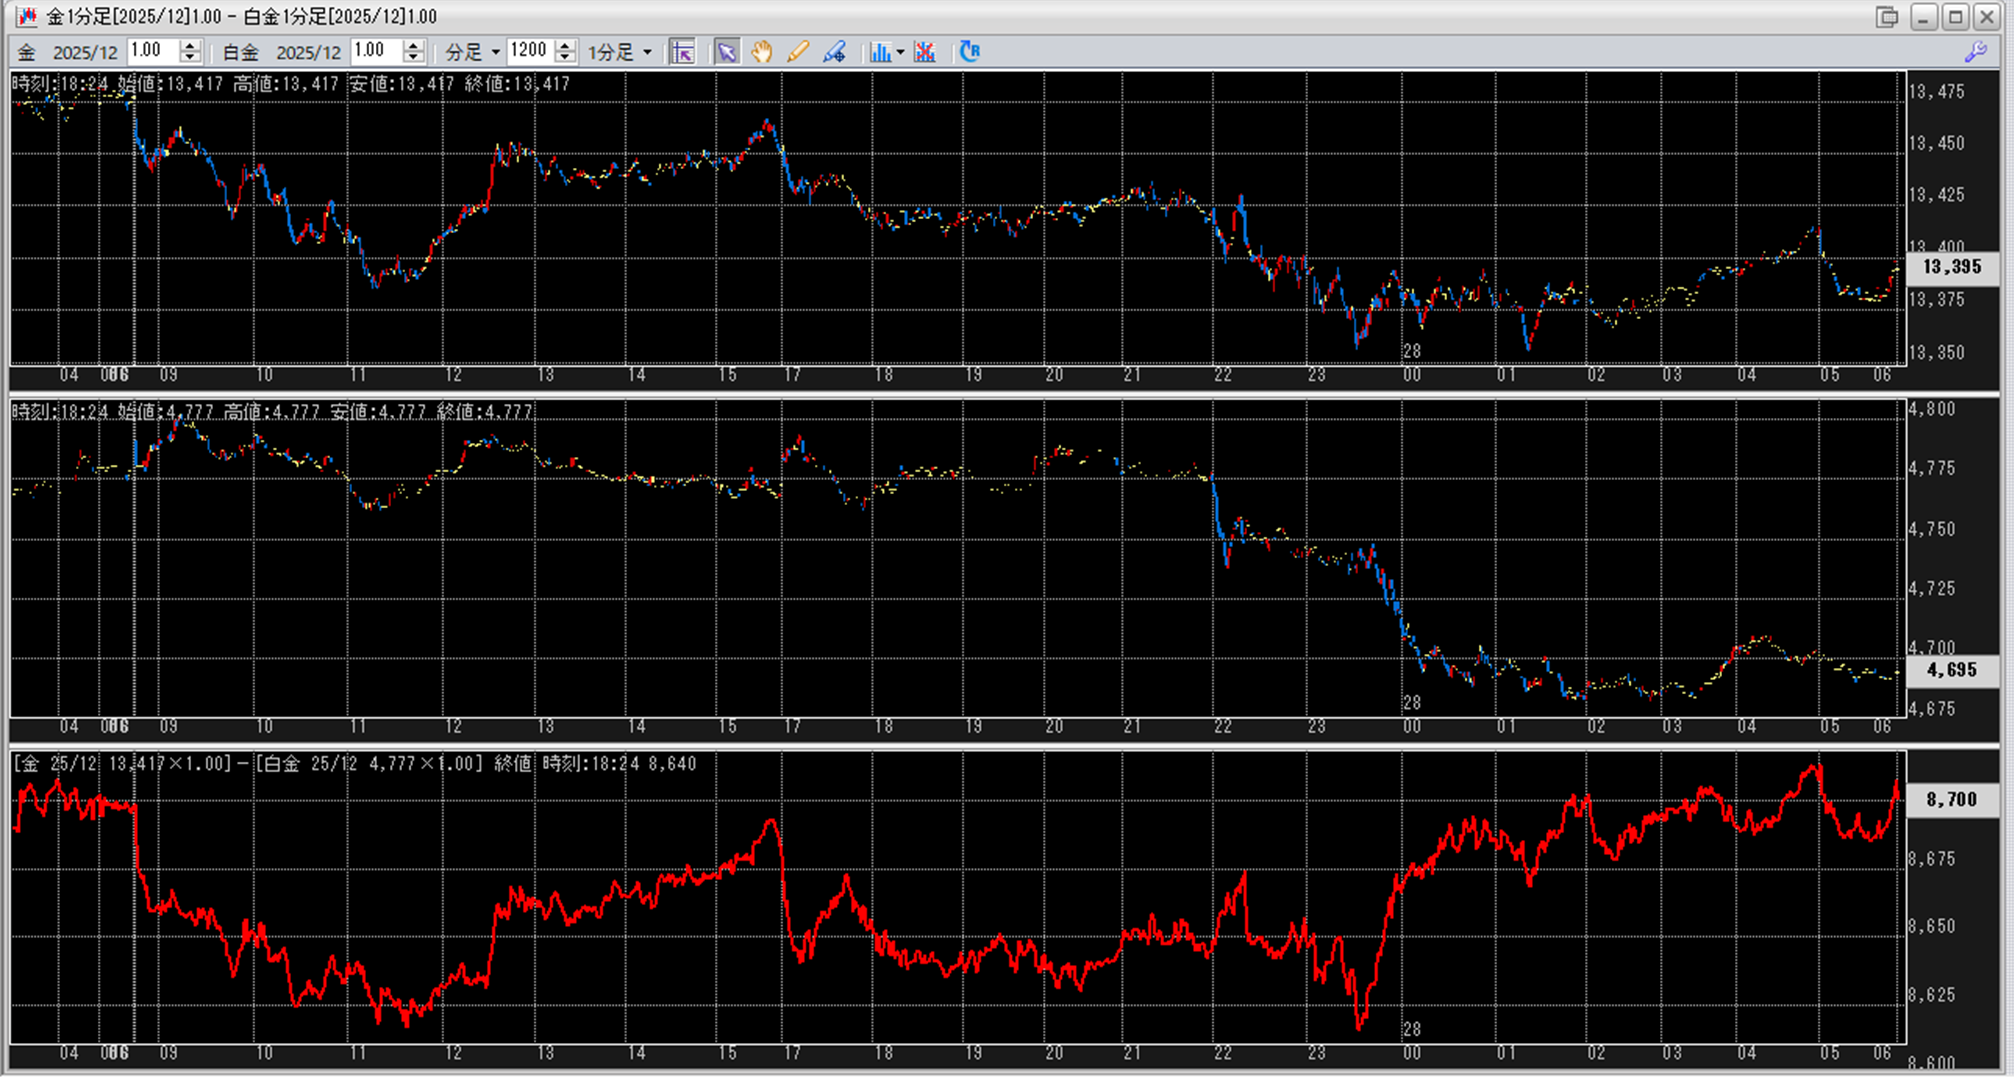Viewport: 2014px width, 1078px height.
Task: Open settings with the wrench icon
Action: click(1976, 52)
